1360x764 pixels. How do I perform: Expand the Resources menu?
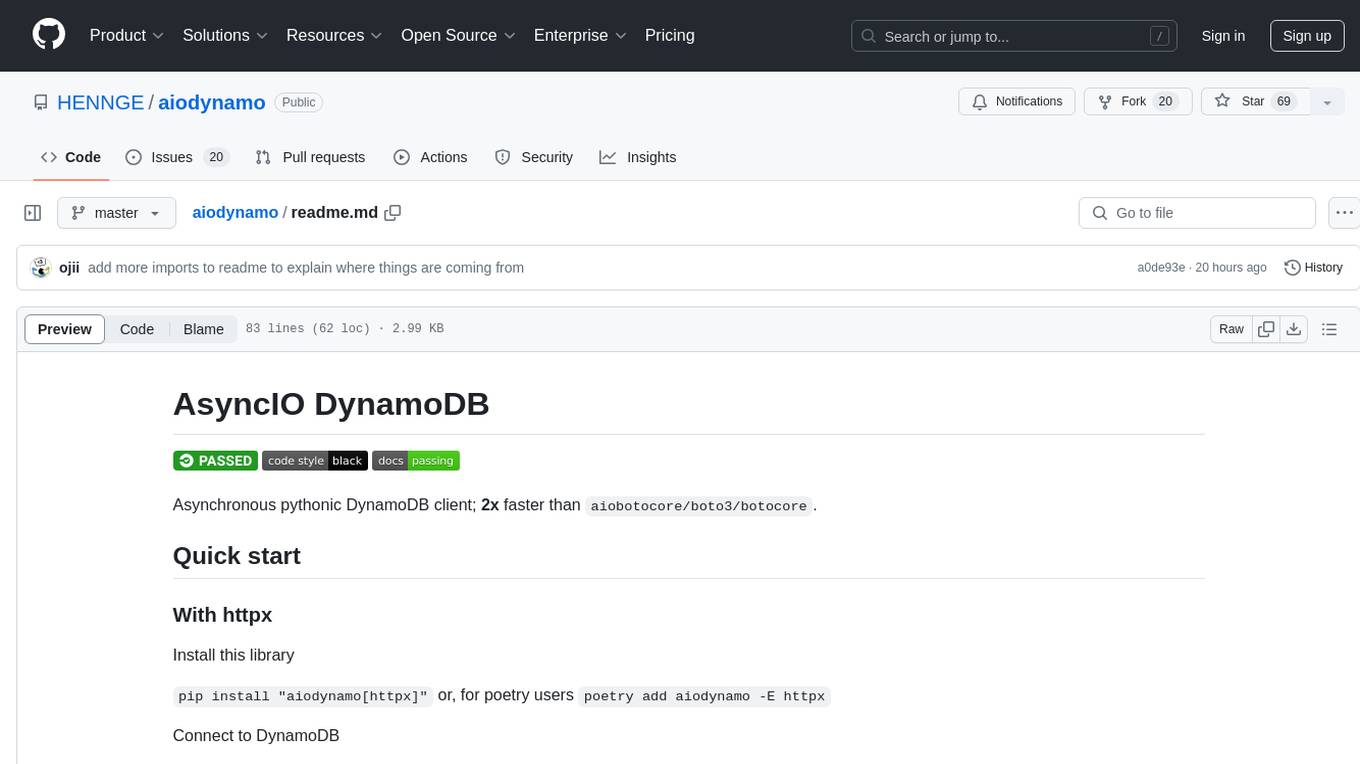click(x=334, y=35)
